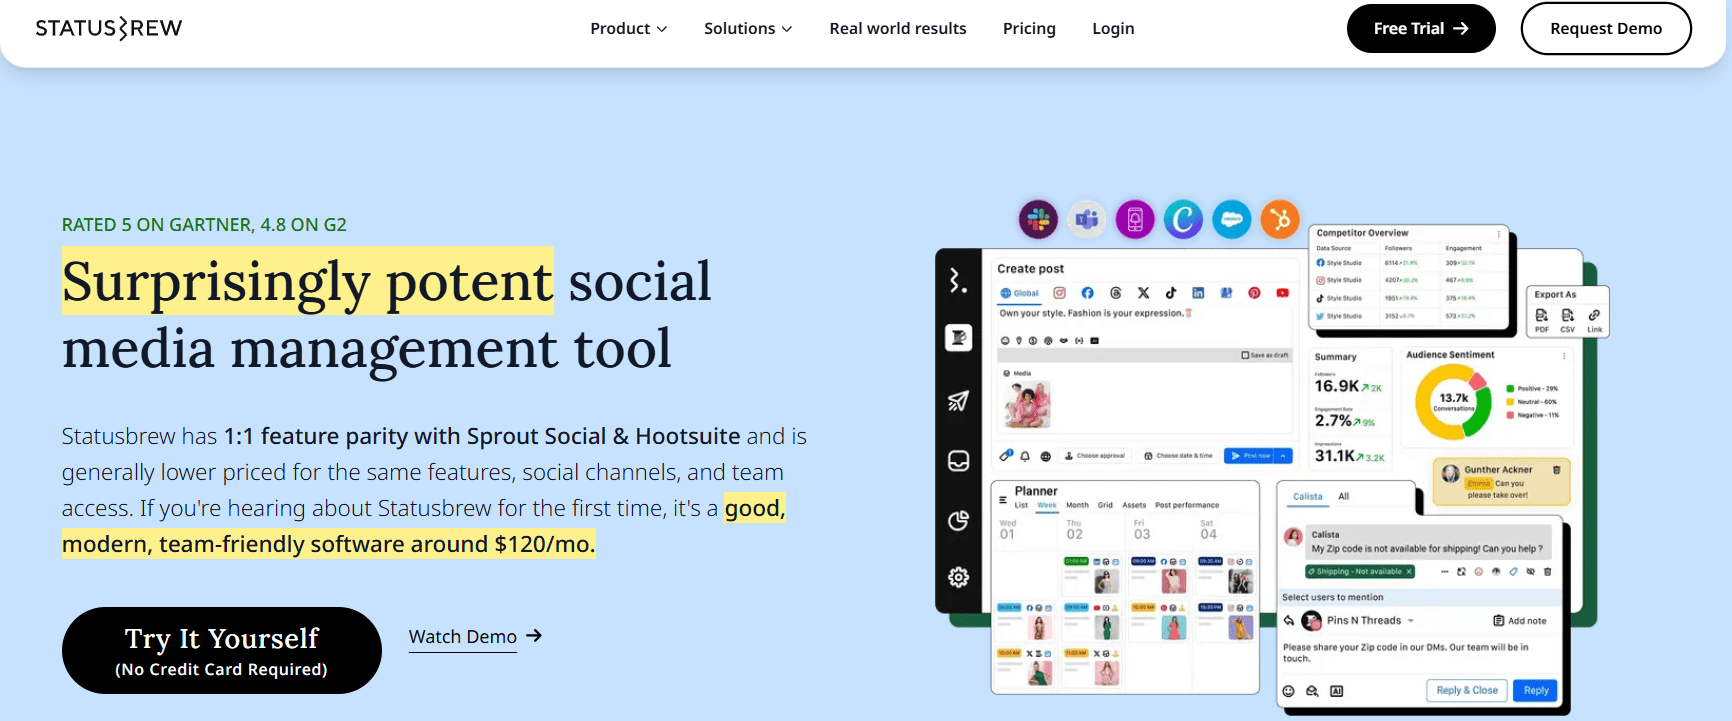
Task: Select the All conversation tab
Action: tap(1343, 496)
